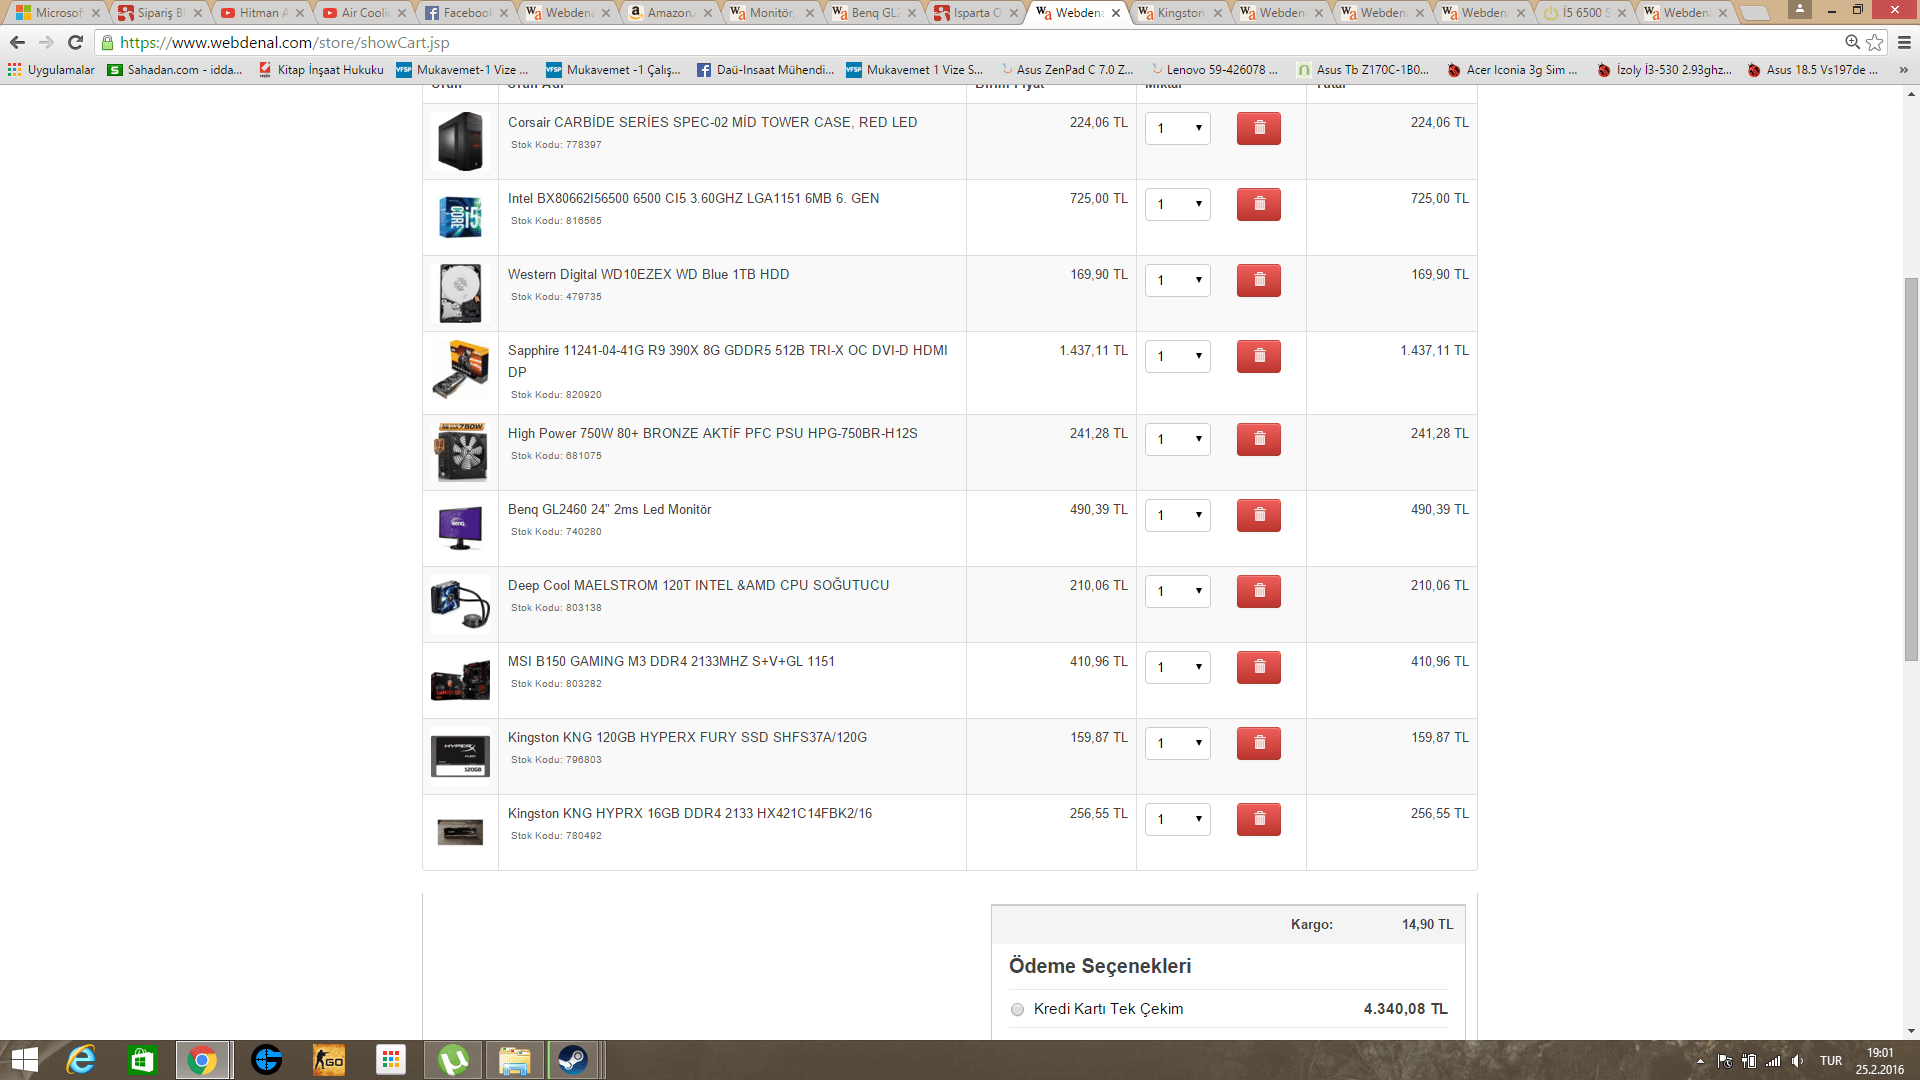This screenshot has height=1080, width=1920.
Task: Switch to the Air Cooling YouTube tab
Action: pyautogui.click(x=364, y=13)
